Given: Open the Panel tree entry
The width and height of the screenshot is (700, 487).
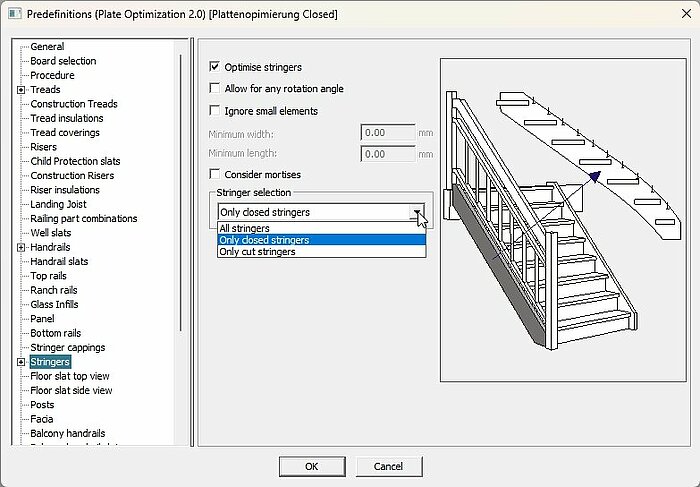Looking at the screenshot, I should [x=42, y=319].
